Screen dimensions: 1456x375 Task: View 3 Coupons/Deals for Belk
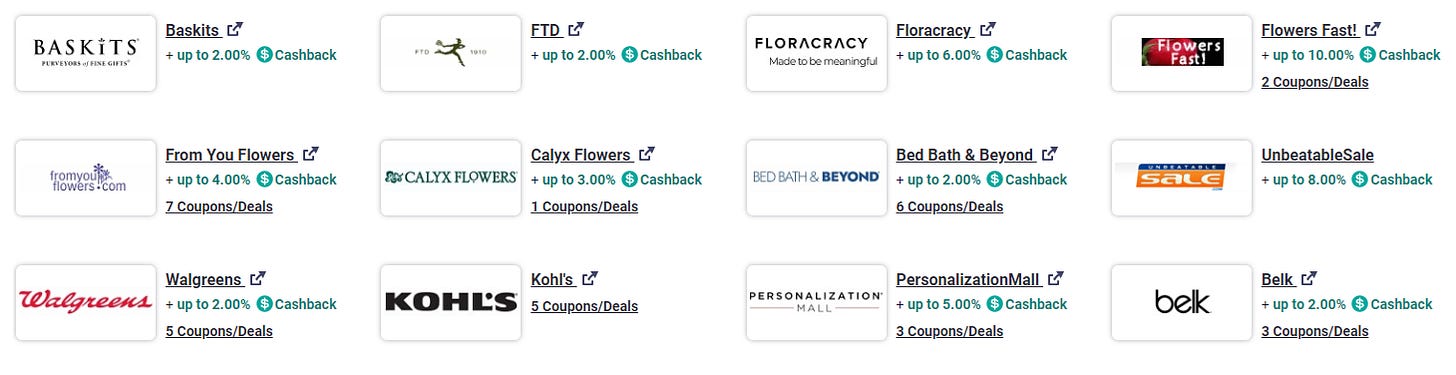[x=1315, y=331]
